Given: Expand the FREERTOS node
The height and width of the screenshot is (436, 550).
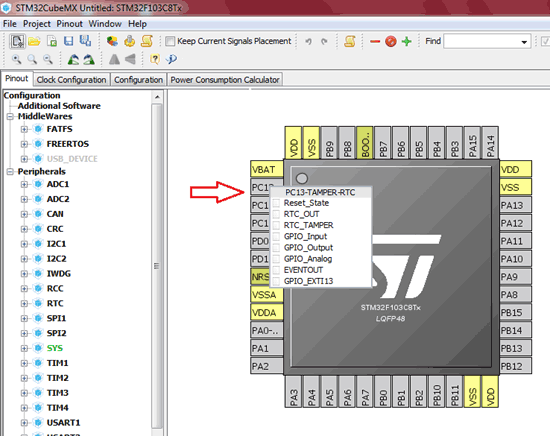Looking at the screenshot, I should pos(24,144).
